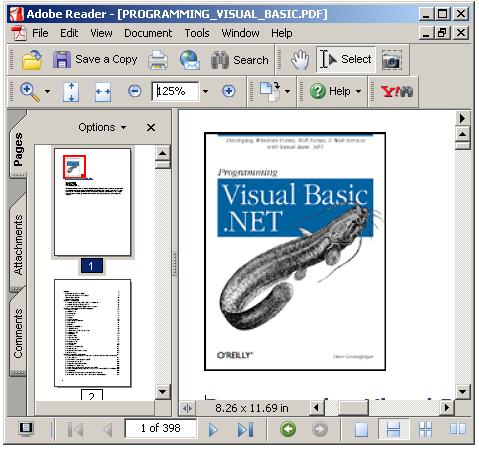Select page 1 thumbnail
Viewport: 479px width, 451px height.
click(92, 202)
